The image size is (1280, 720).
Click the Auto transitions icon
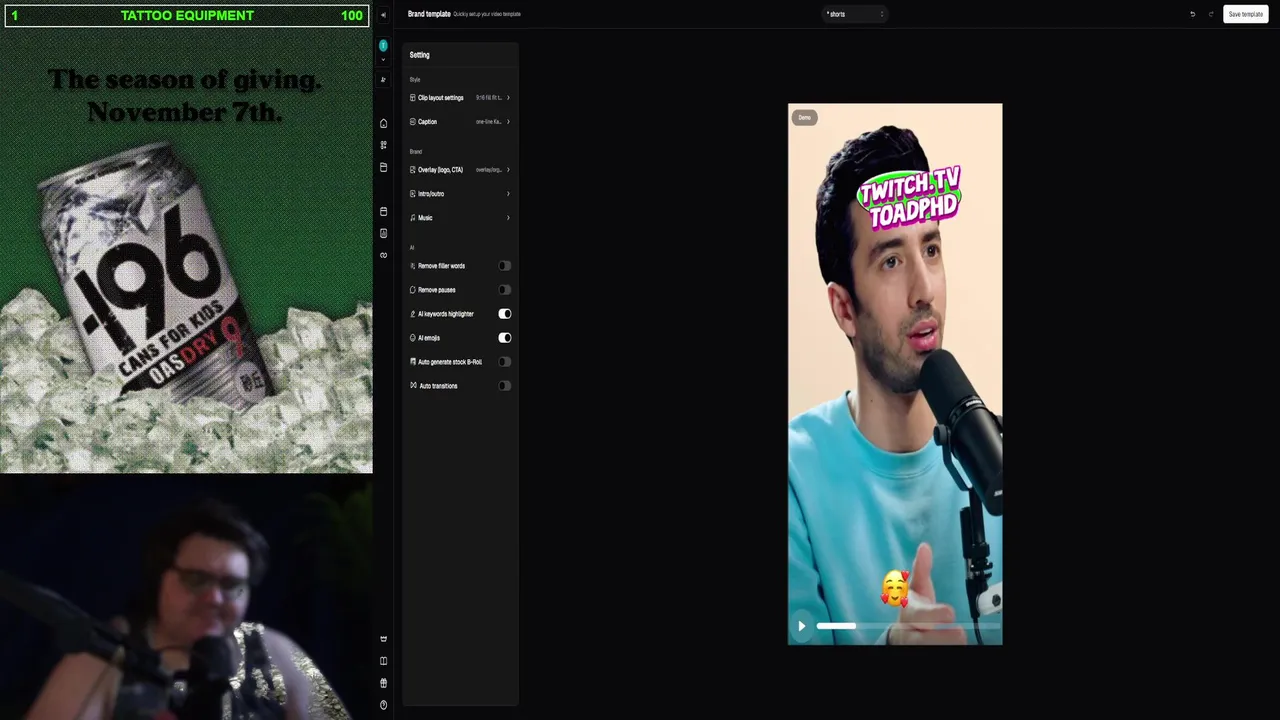[413, 386]
